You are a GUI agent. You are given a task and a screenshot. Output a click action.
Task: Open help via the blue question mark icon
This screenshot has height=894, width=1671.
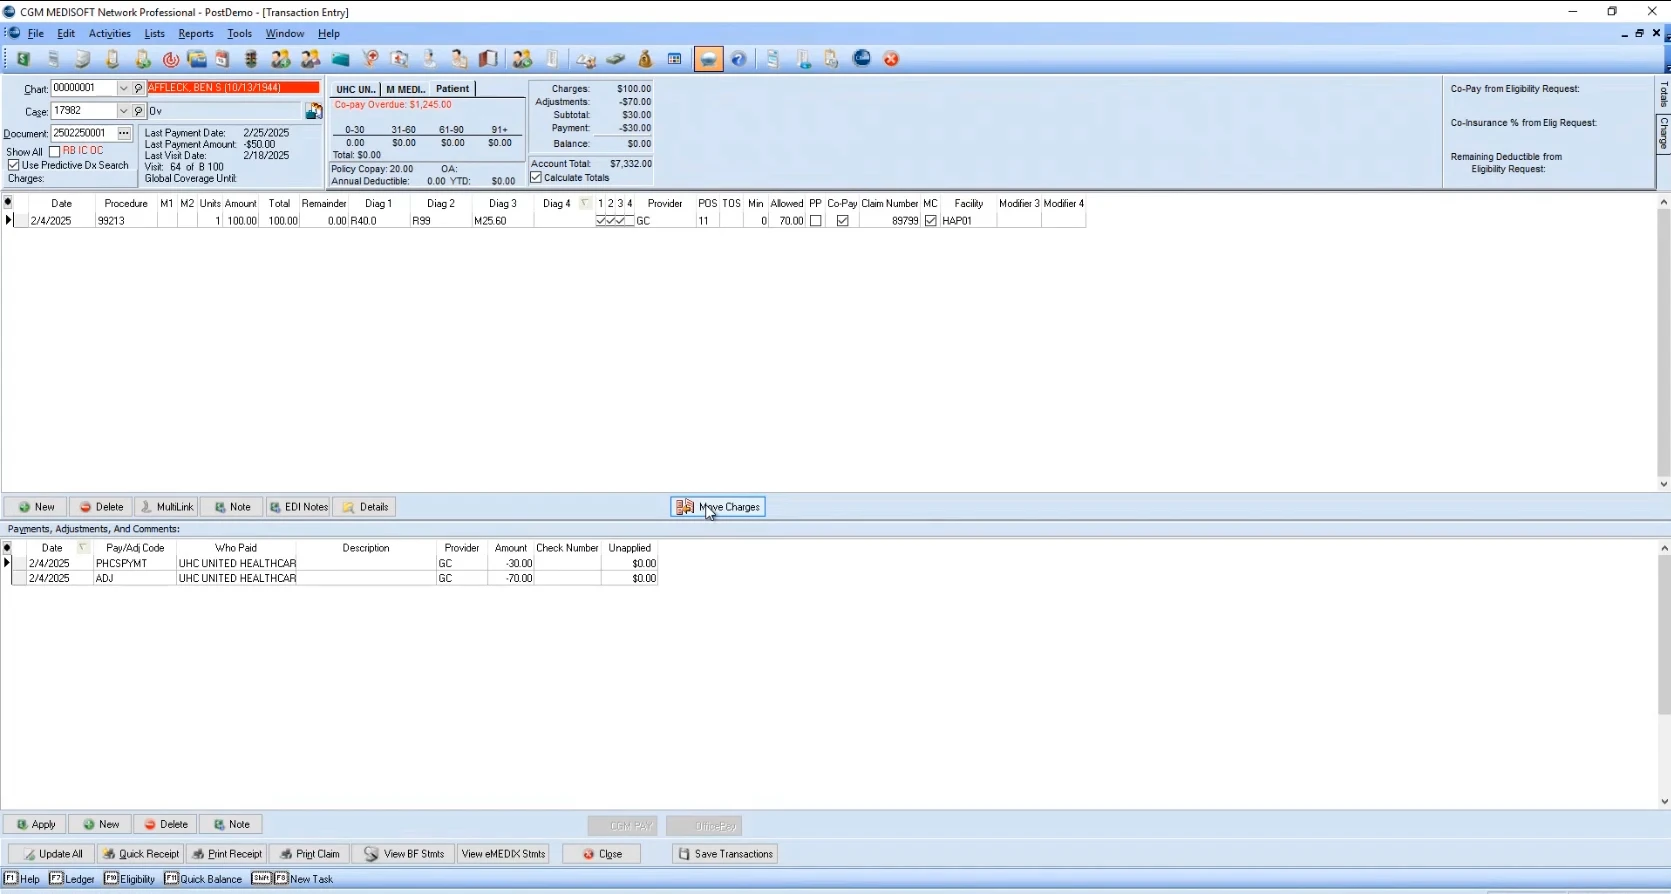click(x=738, y=59)
